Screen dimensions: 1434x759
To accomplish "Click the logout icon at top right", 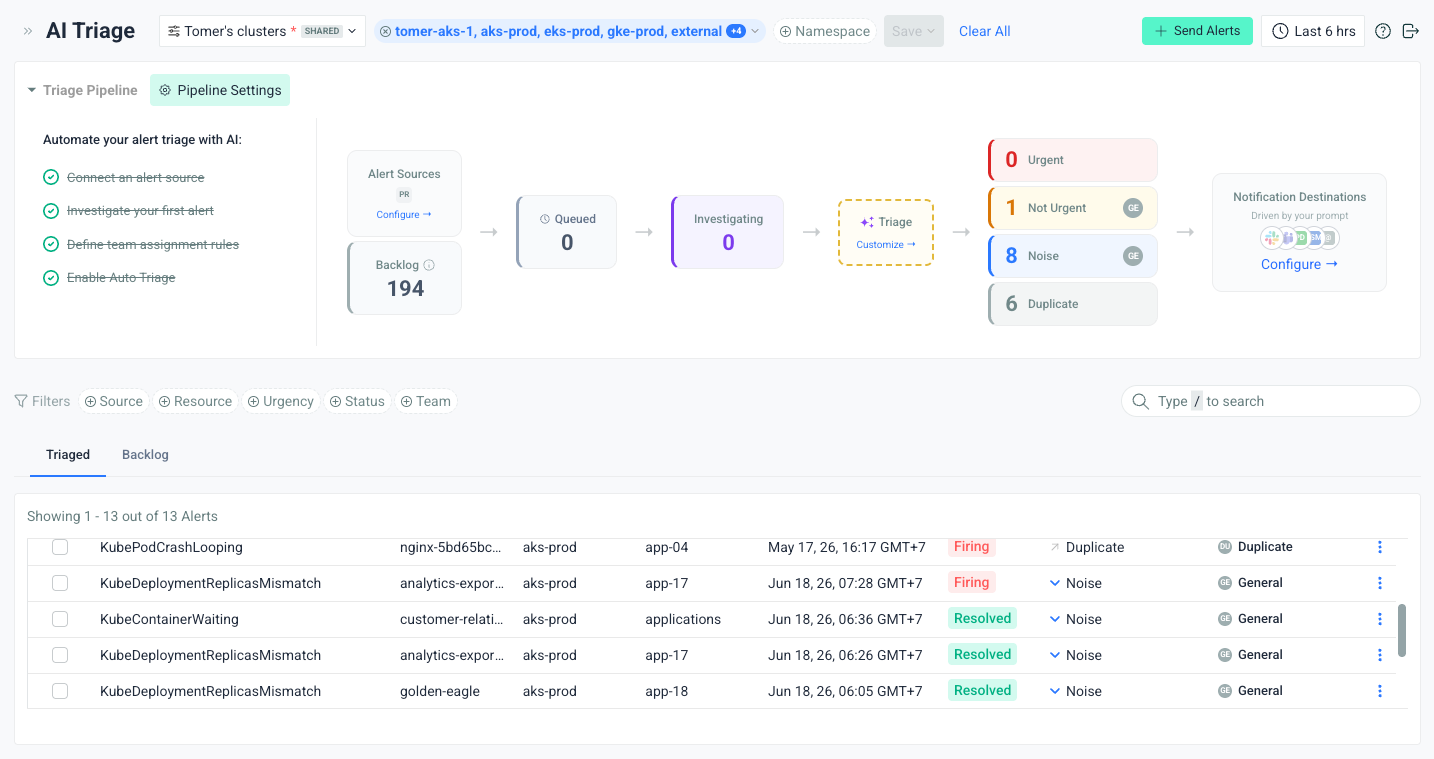I will tap(1411, 31).
